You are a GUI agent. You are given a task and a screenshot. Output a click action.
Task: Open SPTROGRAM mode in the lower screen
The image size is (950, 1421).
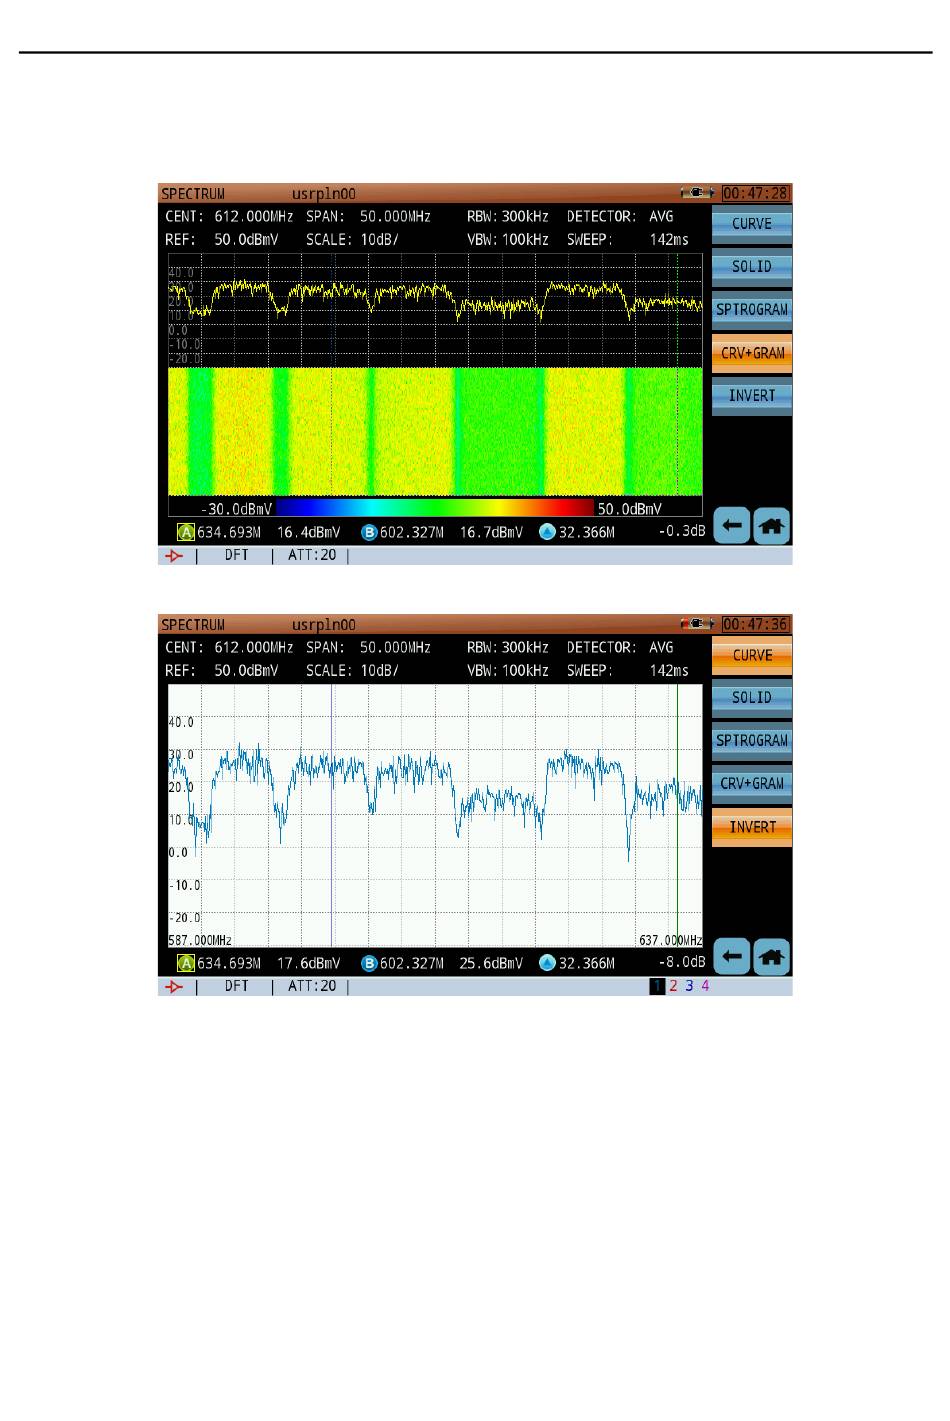tap(752, 741)
